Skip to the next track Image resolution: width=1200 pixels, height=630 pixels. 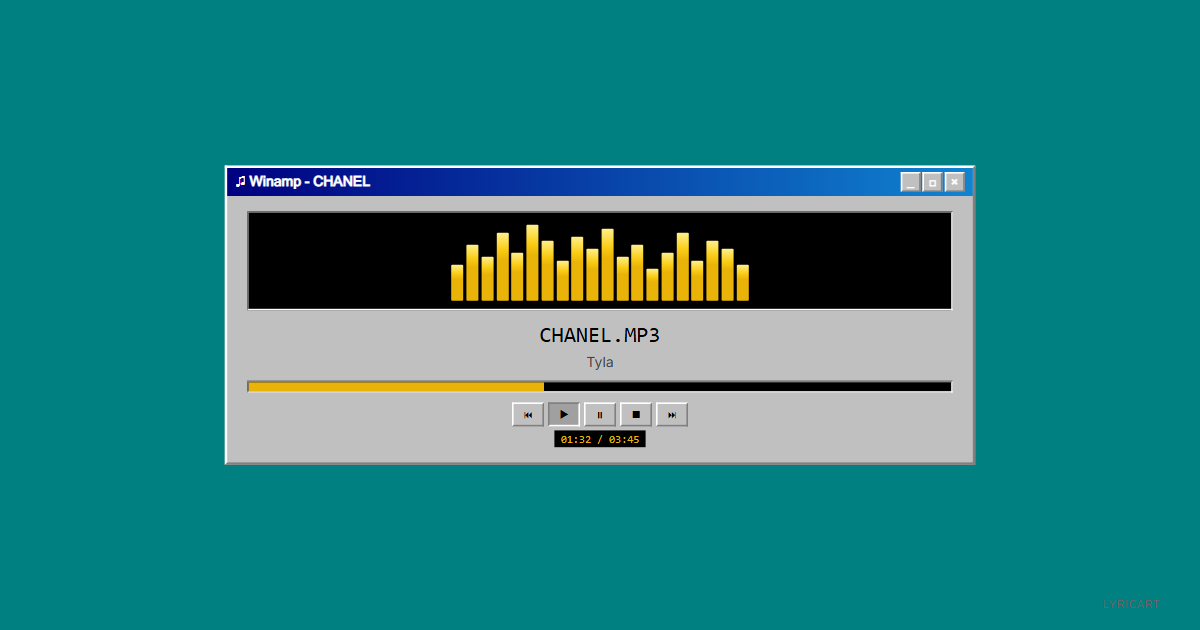[x=671, y=414]
